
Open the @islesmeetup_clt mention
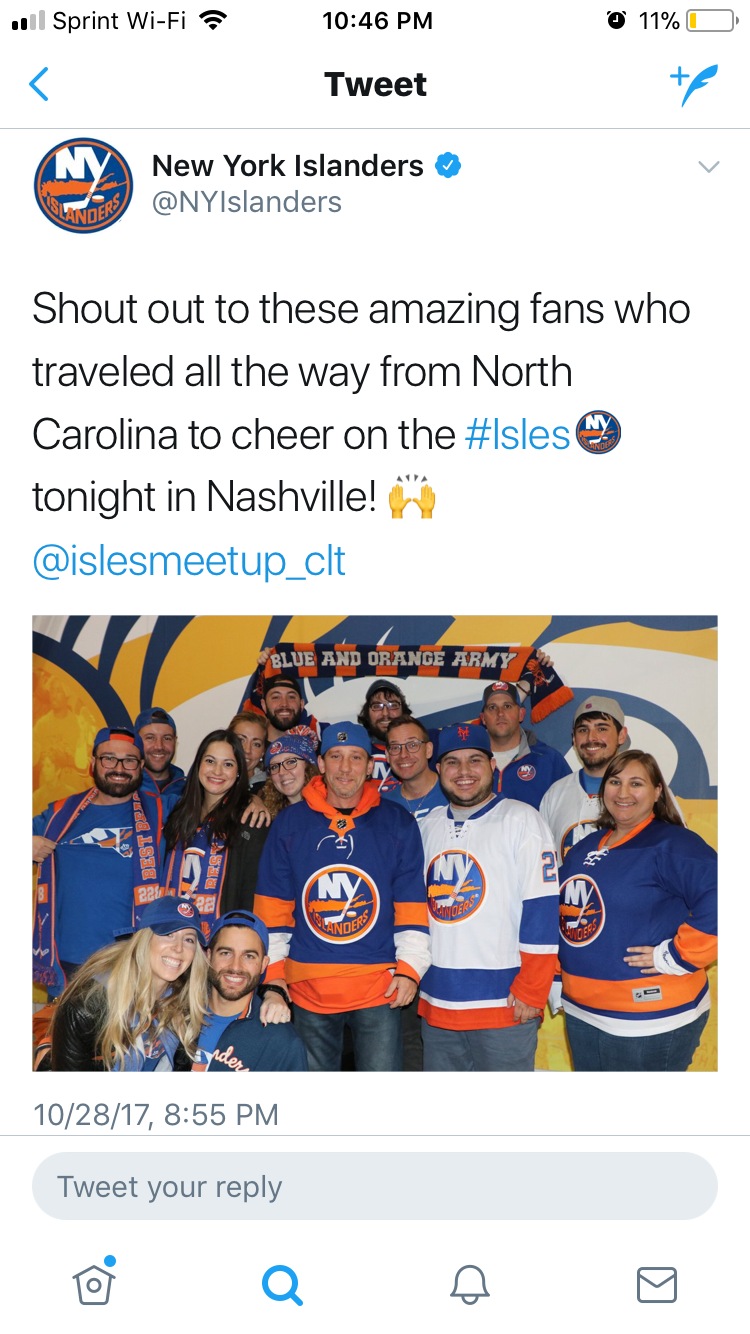tap(188, 560)
